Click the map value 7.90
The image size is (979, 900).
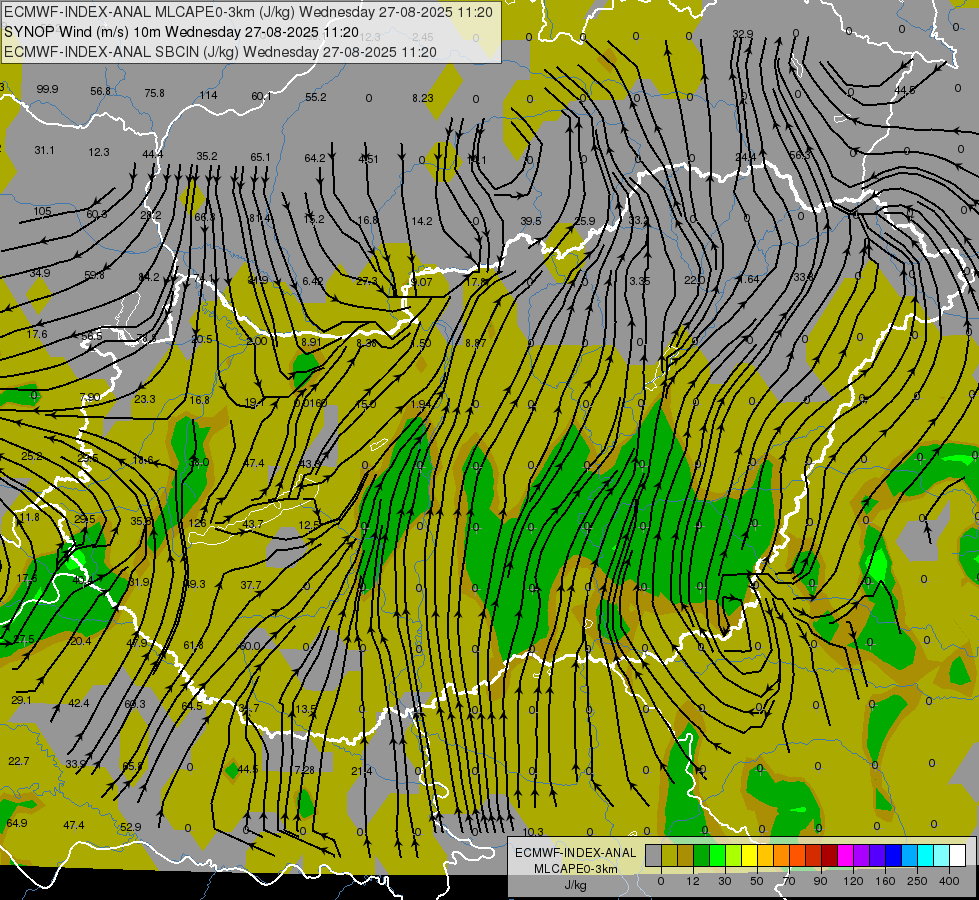coord(90,397)
